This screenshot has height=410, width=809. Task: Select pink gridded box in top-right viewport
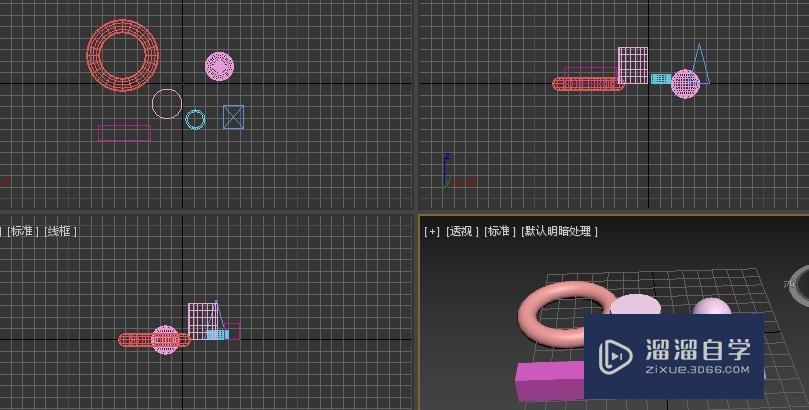tap(633, 65)
